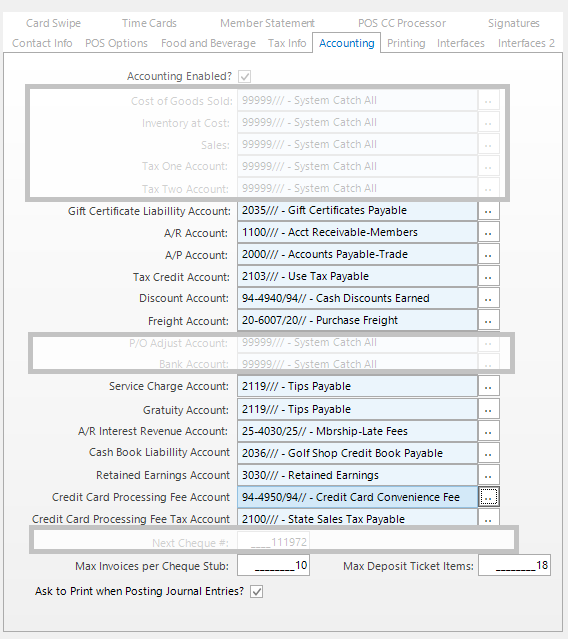Screen dimensions: 568x639
Task: Click the Service Charge Account Tips Payable field
Action: tap(357, 387)
